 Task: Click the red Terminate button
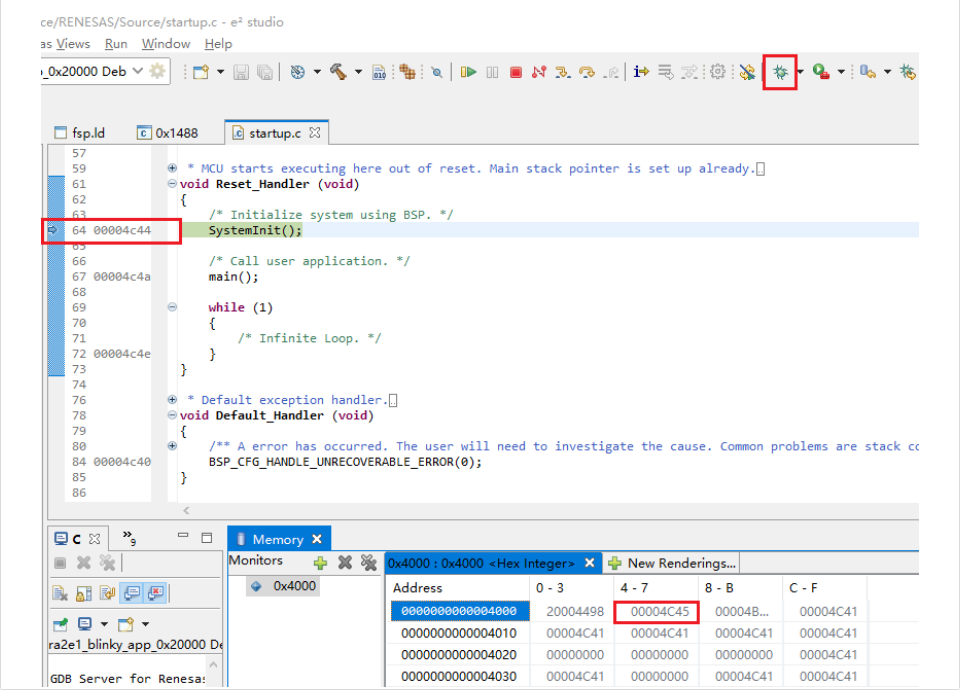(x=516, y=72)
